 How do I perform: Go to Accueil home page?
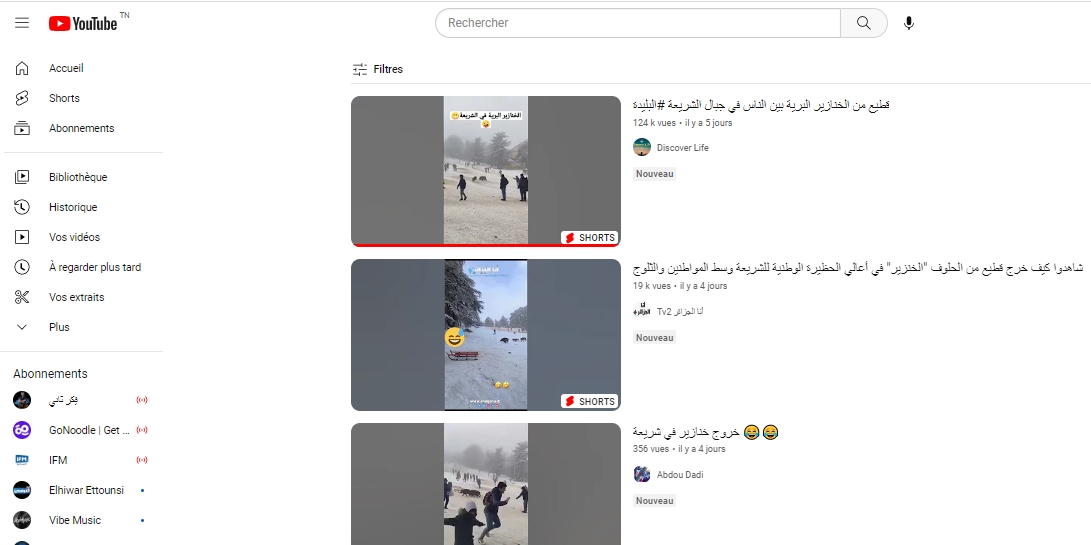(x=83, y=68)
